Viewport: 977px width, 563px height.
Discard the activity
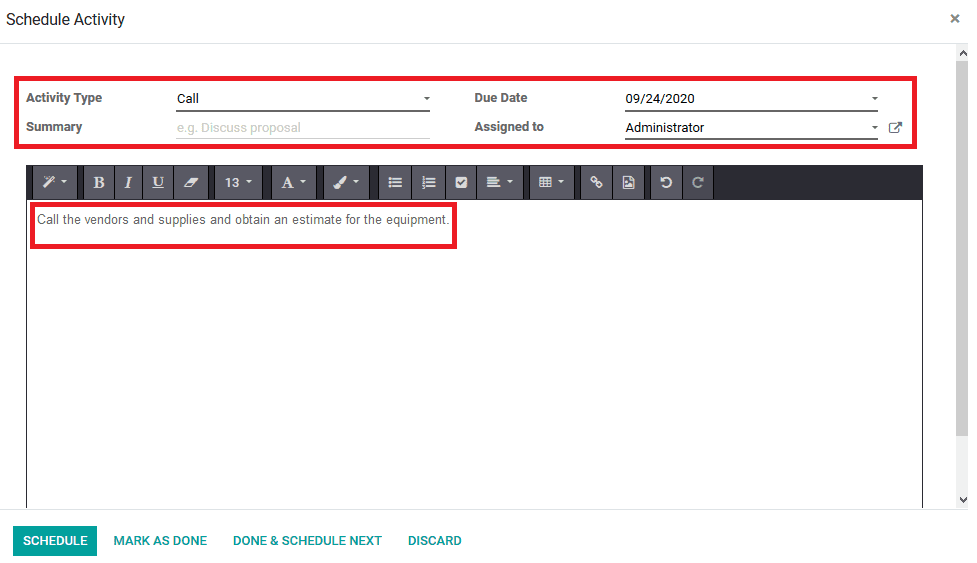click(x=434, y=541)
